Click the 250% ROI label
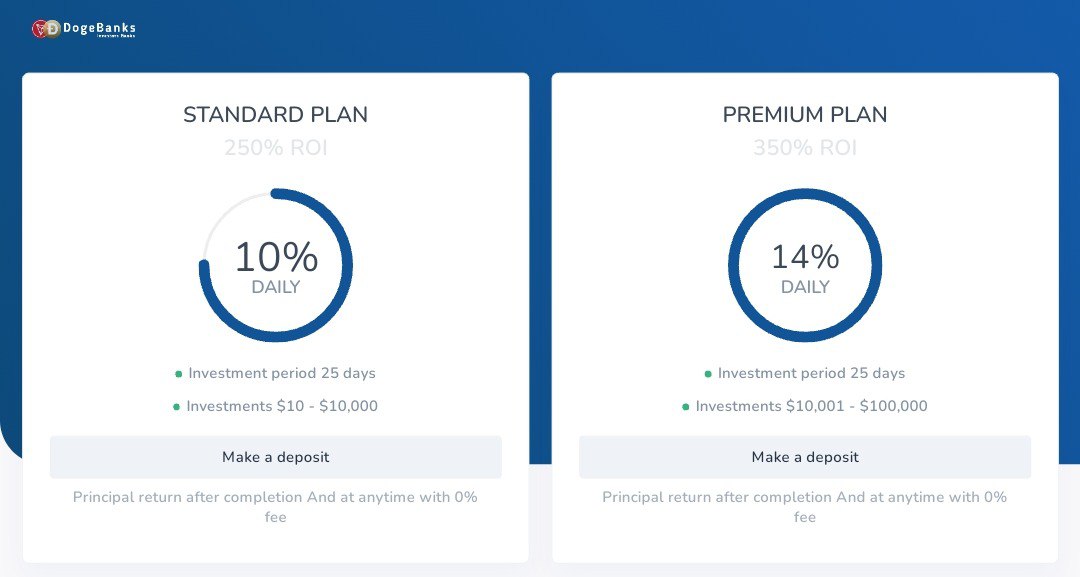 (x=275, y=148)
